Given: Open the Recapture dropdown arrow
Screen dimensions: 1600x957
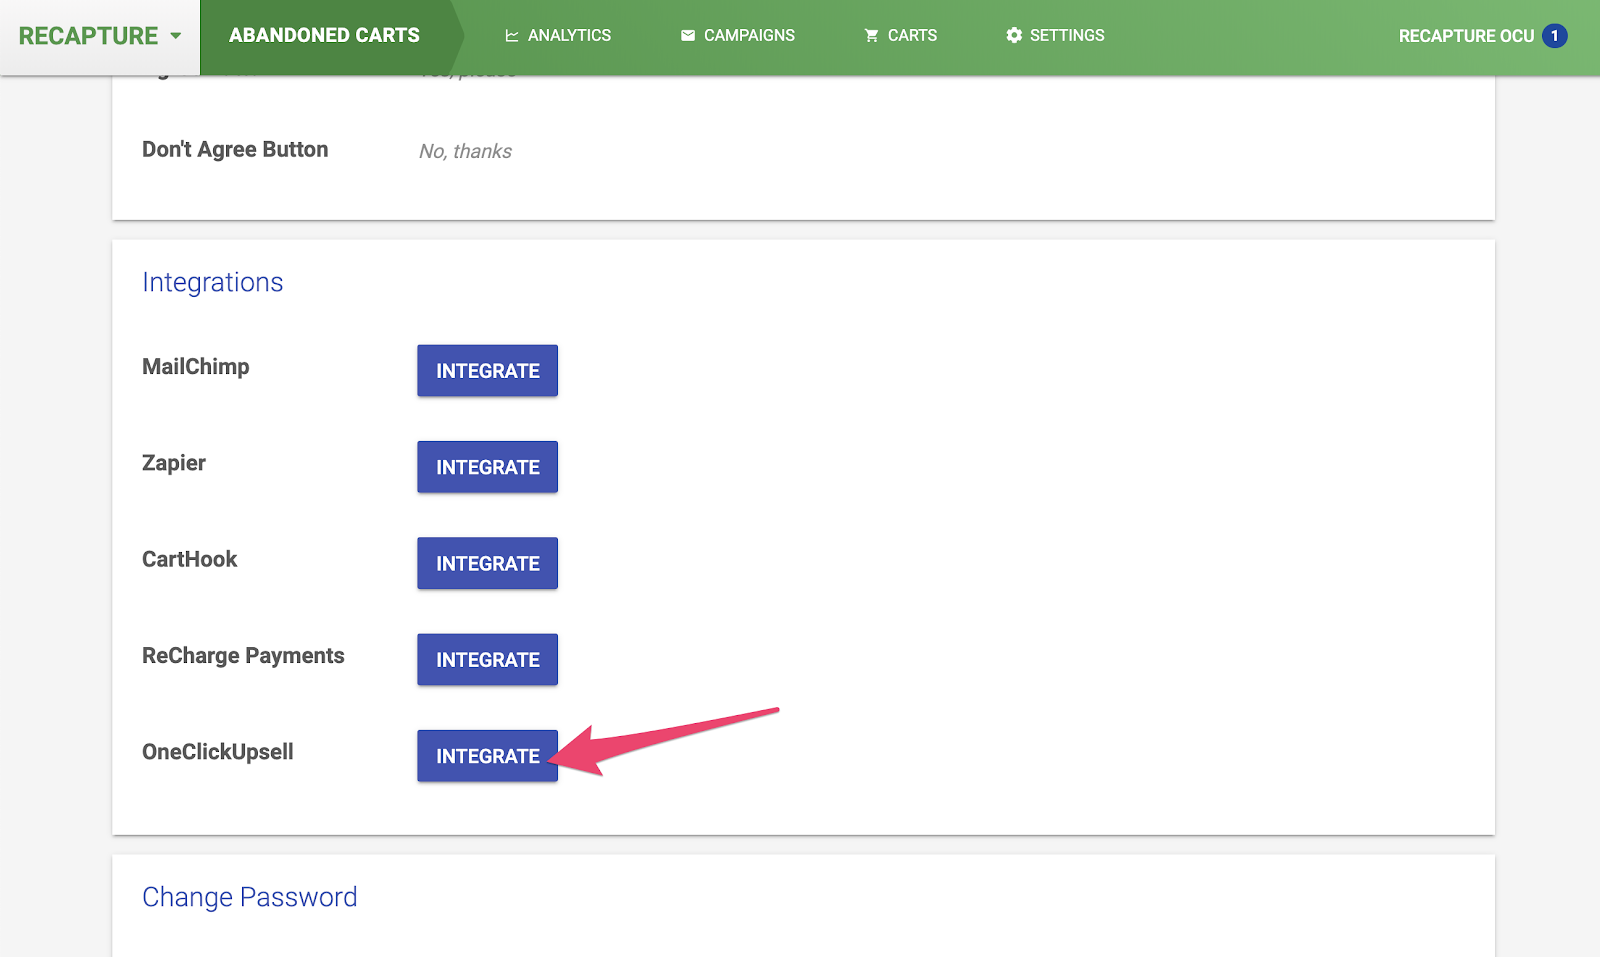Looking at the screenshot, I should coord(176,36).
